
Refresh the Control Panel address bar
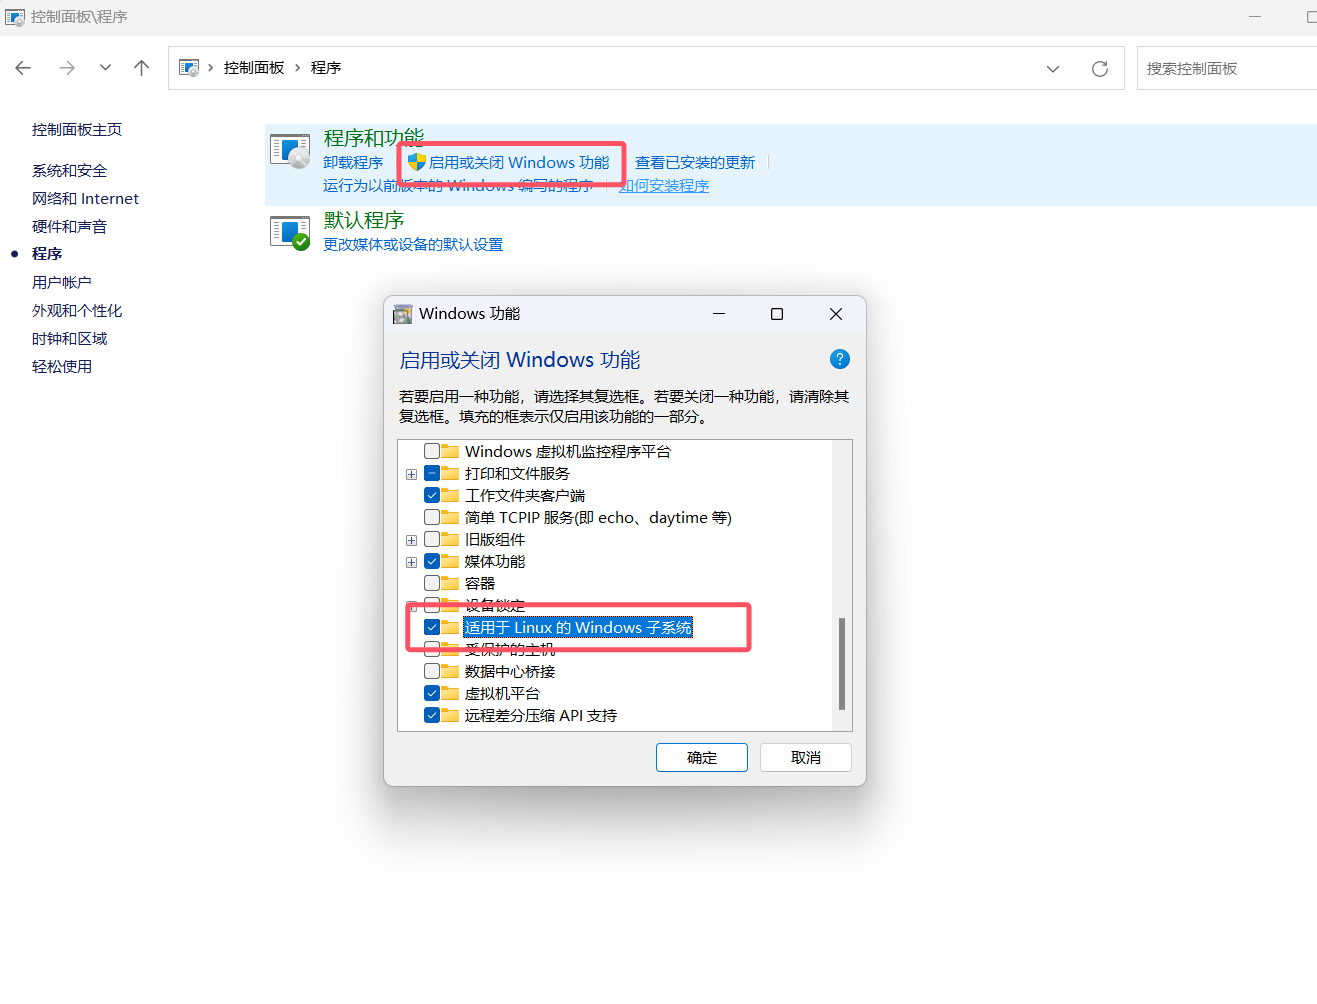[1100, 69]
